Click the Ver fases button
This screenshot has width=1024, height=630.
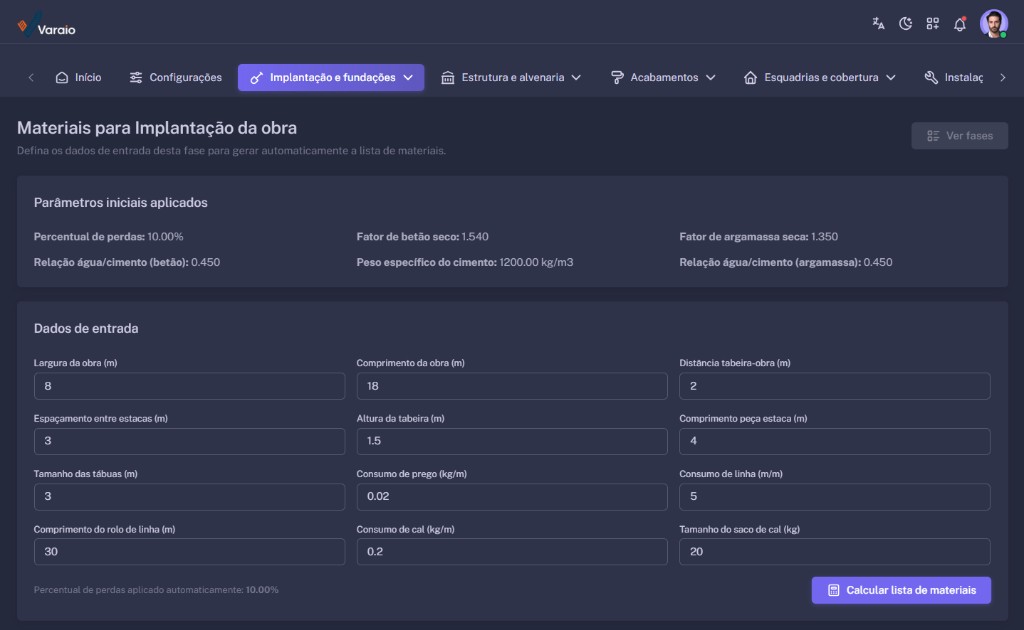coord(959,136)
